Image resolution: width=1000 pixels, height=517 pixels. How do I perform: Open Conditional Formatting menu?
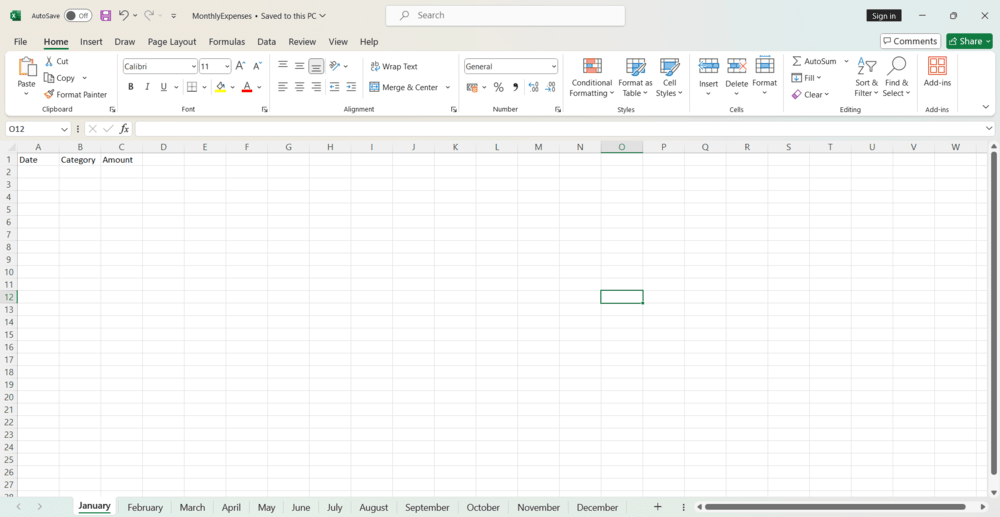pos(592,78)
